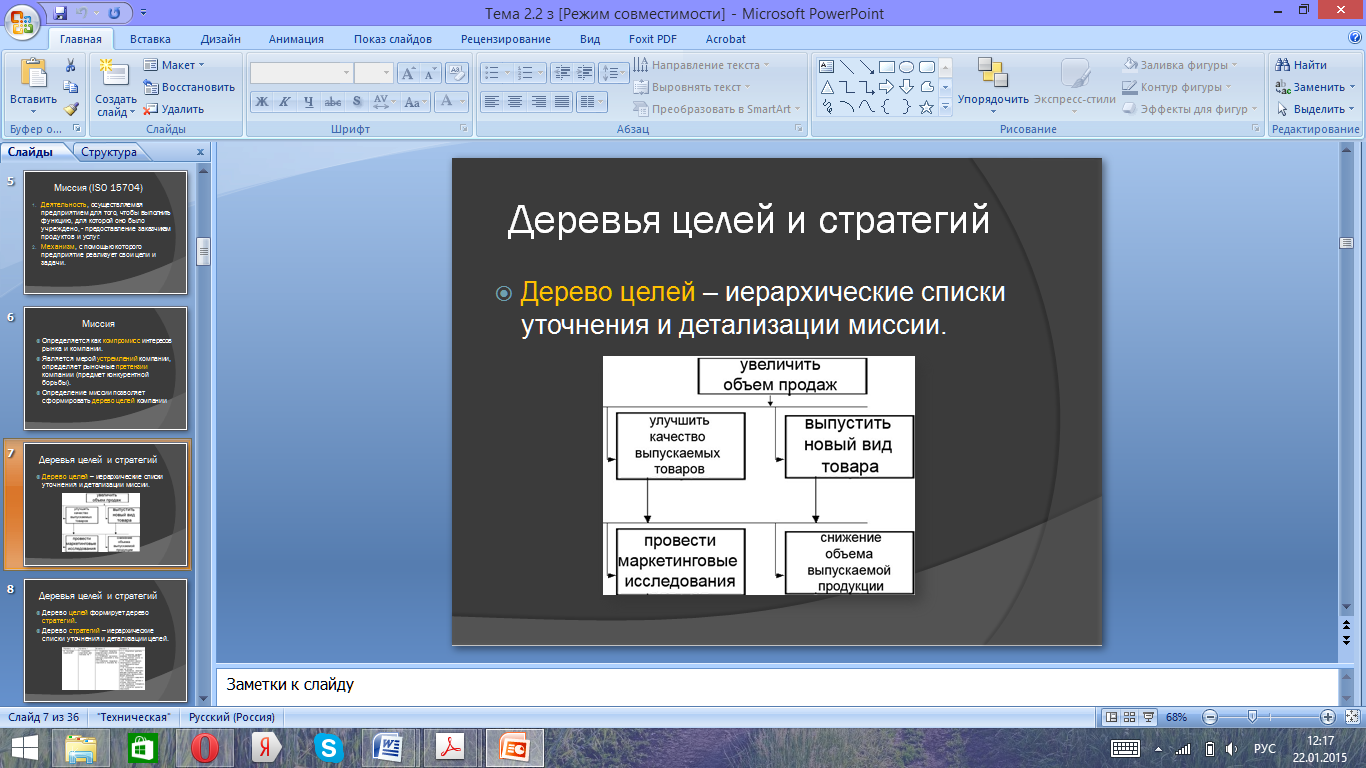Click the zoom slider handle
This screenshot has width=1366, height=768.
(1252, 717)
